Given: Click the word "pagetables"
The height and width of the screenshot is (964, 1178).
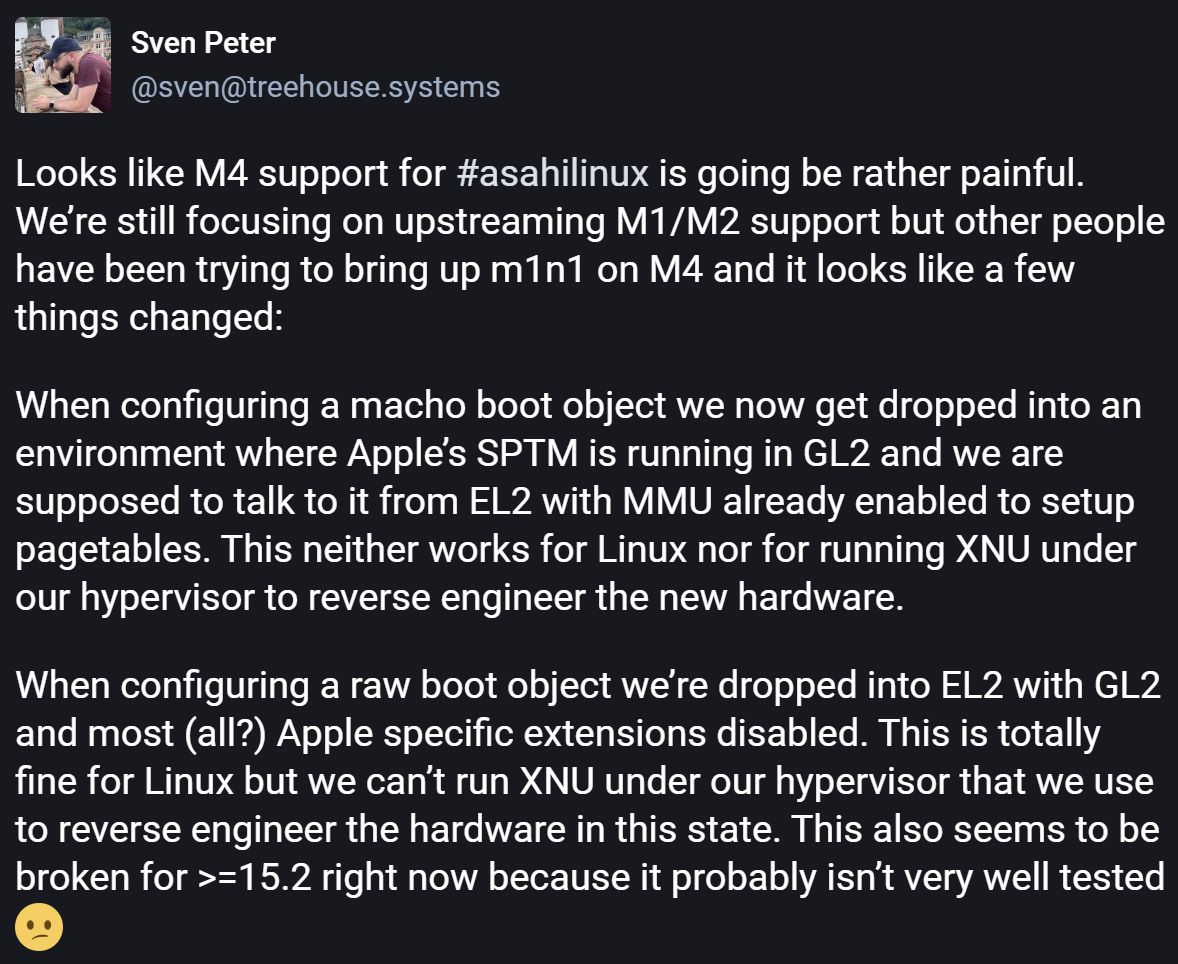Looking at the screenshot, I should 109,549.
